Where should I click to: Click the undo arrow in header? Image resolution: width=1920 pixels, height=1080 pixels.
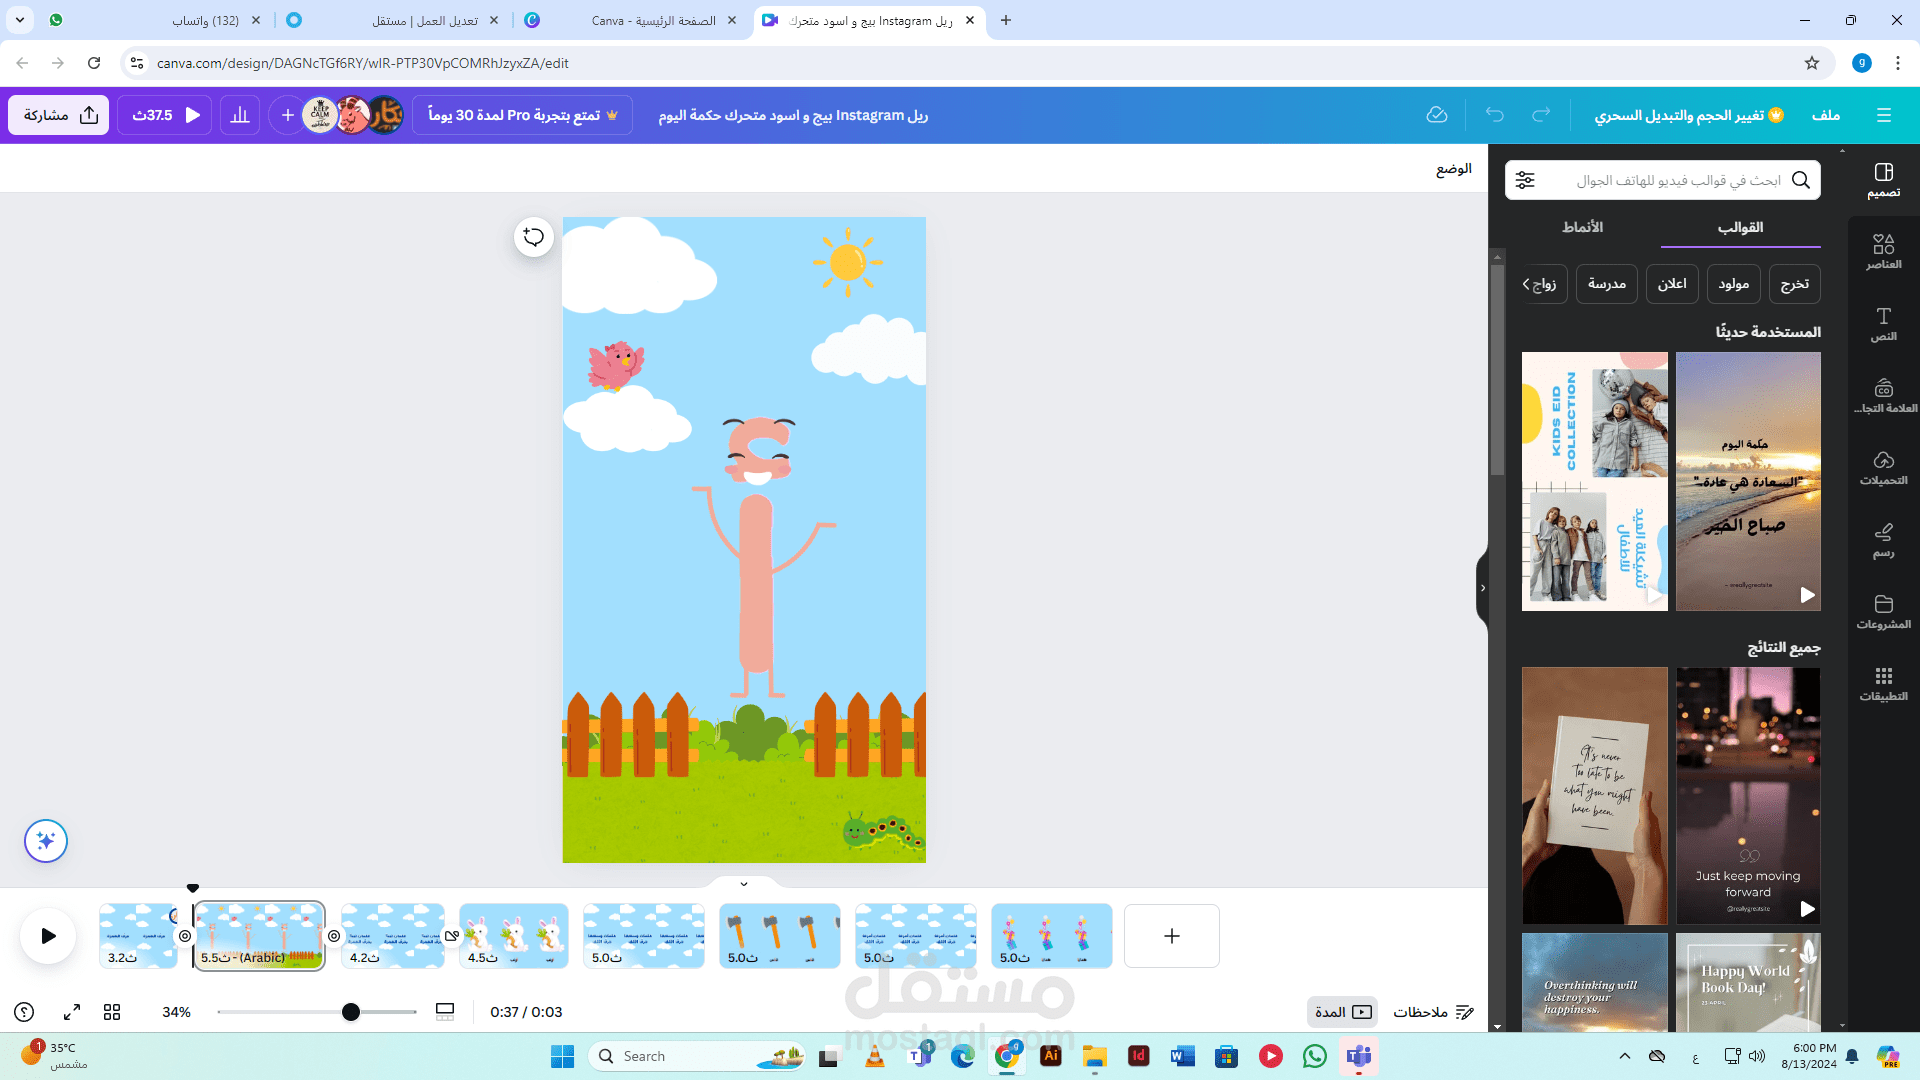click(1494, 115)
